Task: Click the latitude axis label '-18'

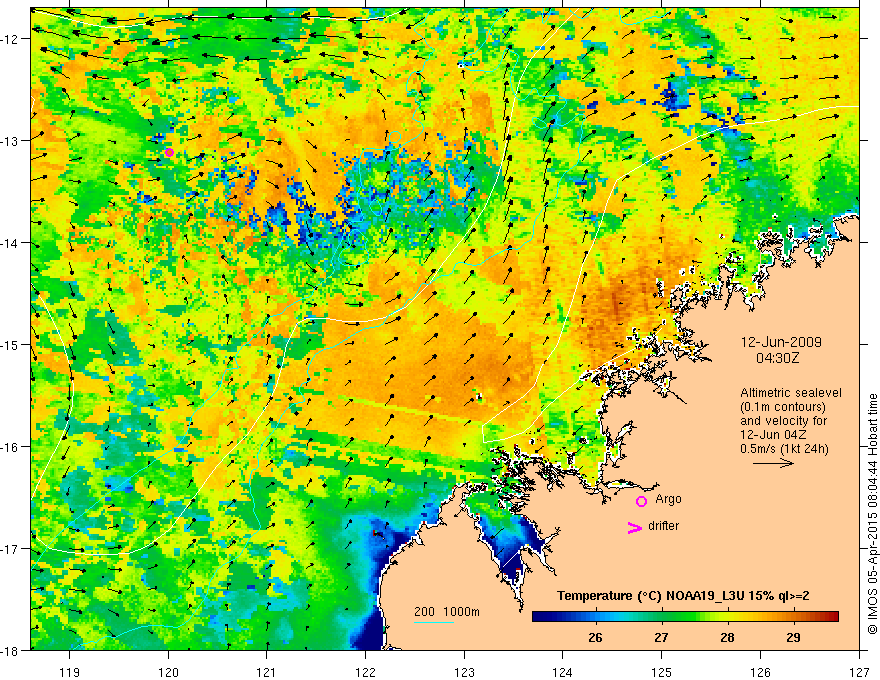Action: point(11,650)
